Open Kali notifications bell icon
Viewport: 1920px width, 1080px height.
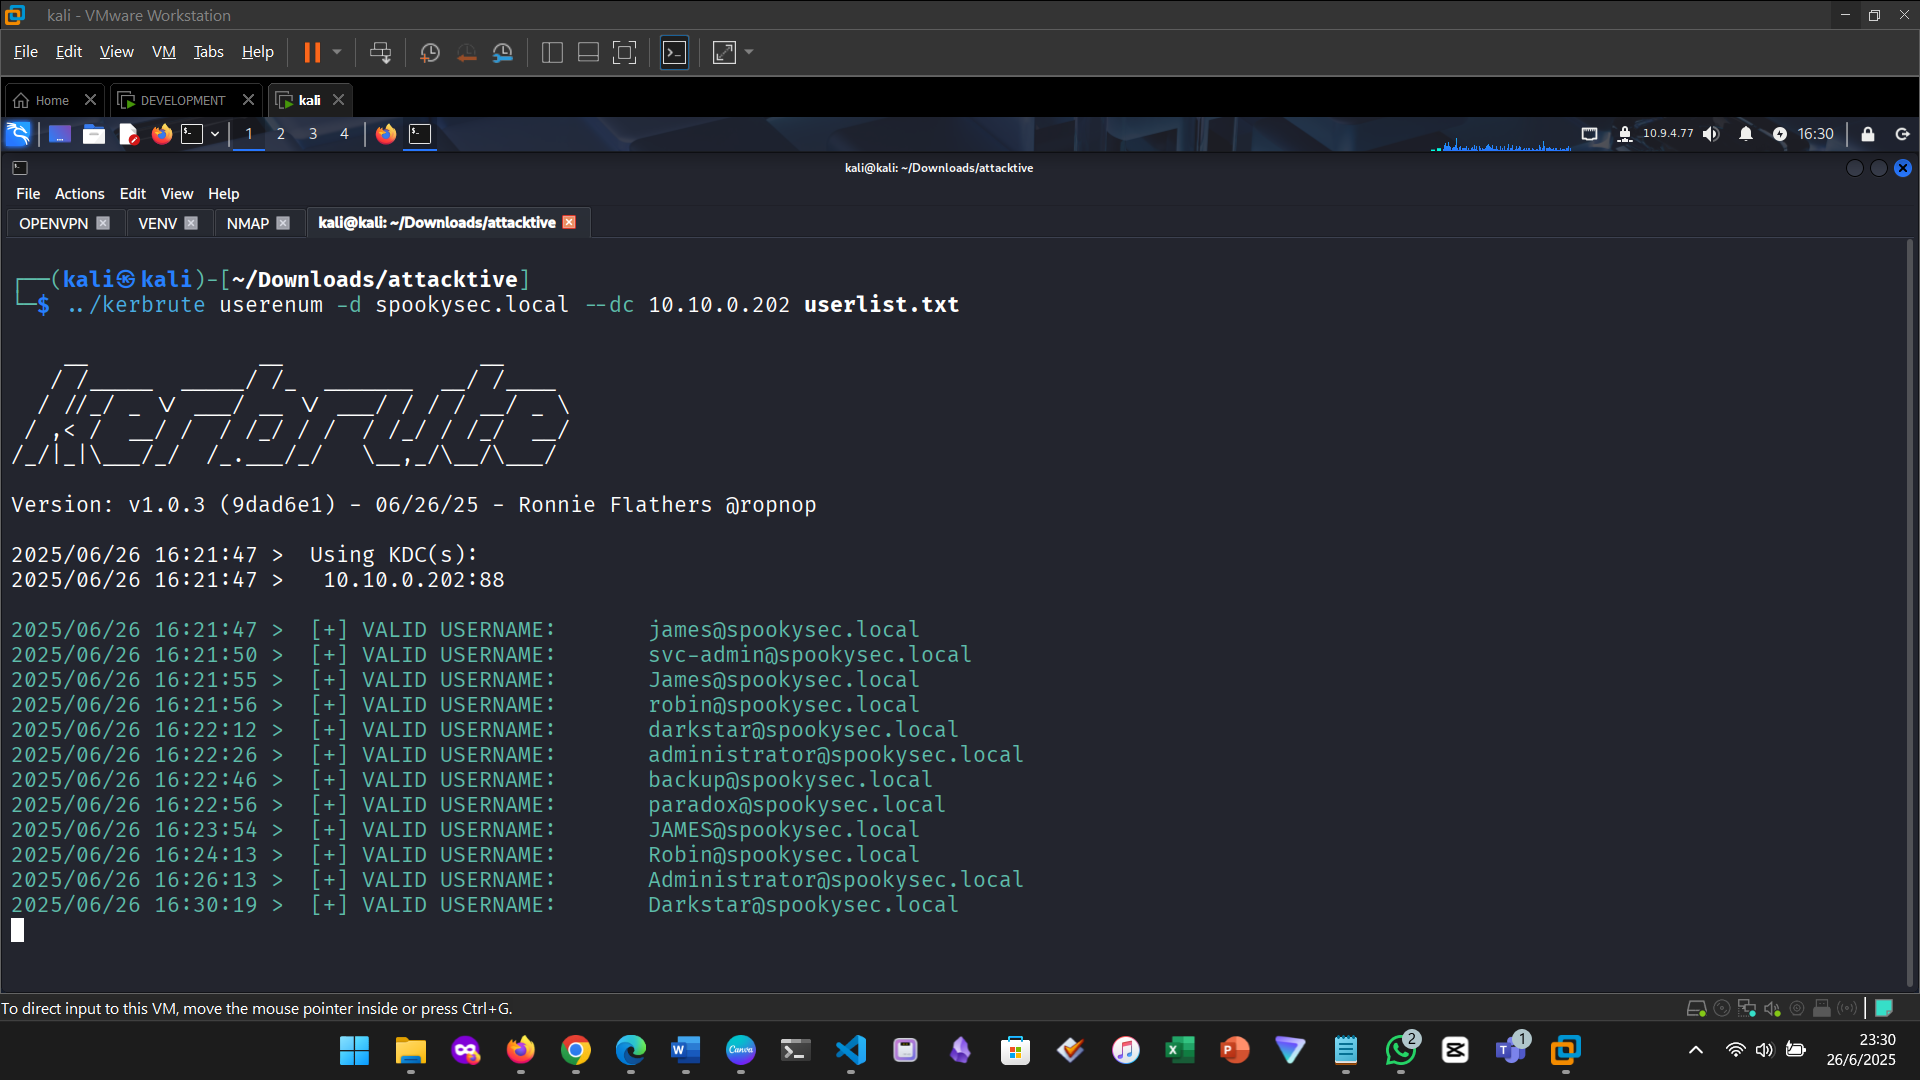pos(1746,134)
